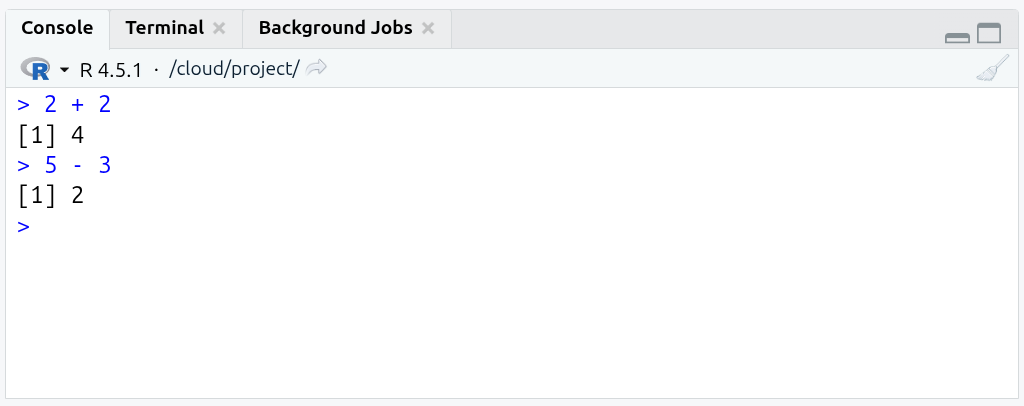Viewport: 1024px width, 406px height.
Task: Click the view current directory arrow icon
Action: (x=317, y=68)
